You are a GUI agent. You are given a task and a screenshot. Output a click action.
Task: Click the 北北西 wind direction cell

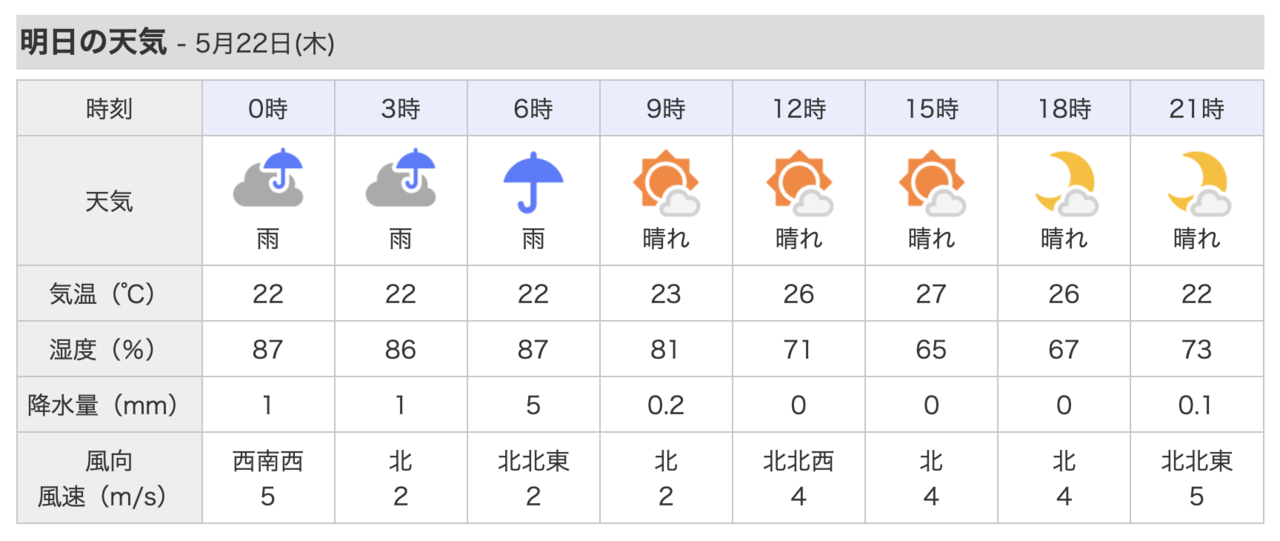click(x=798, y=461)
